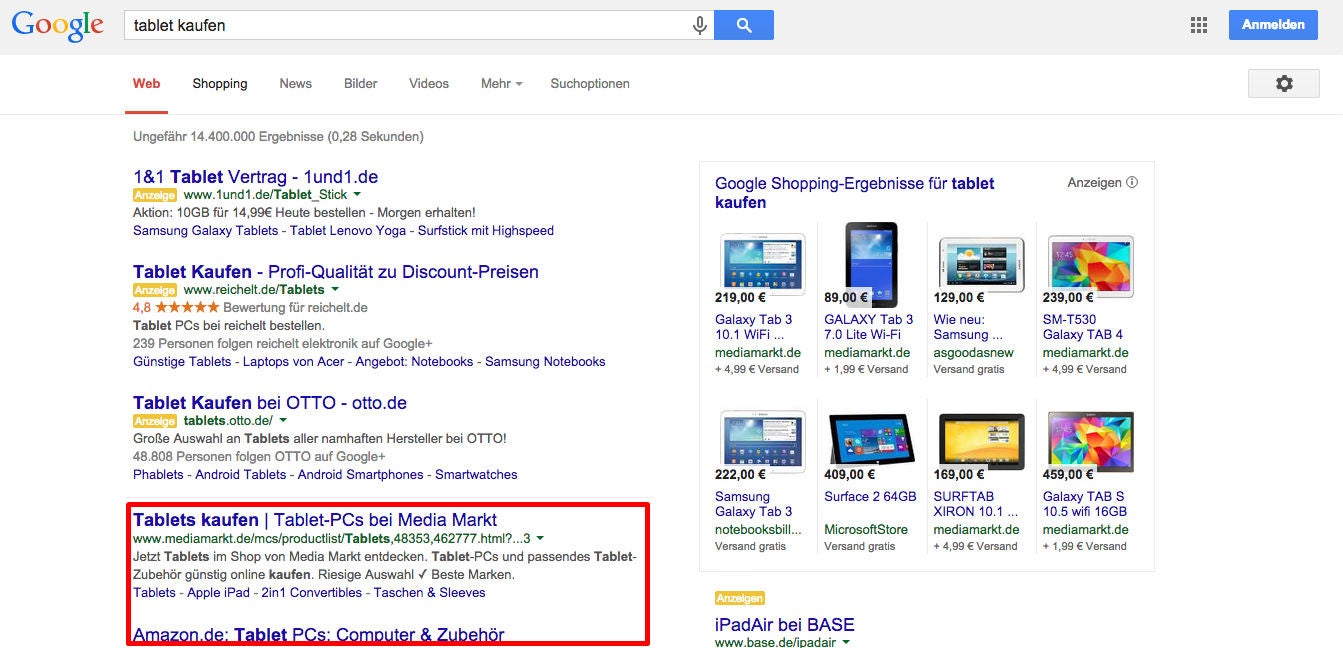
Task: Open Surface 2 64GB product link
Action: click(x=870, y=497)
